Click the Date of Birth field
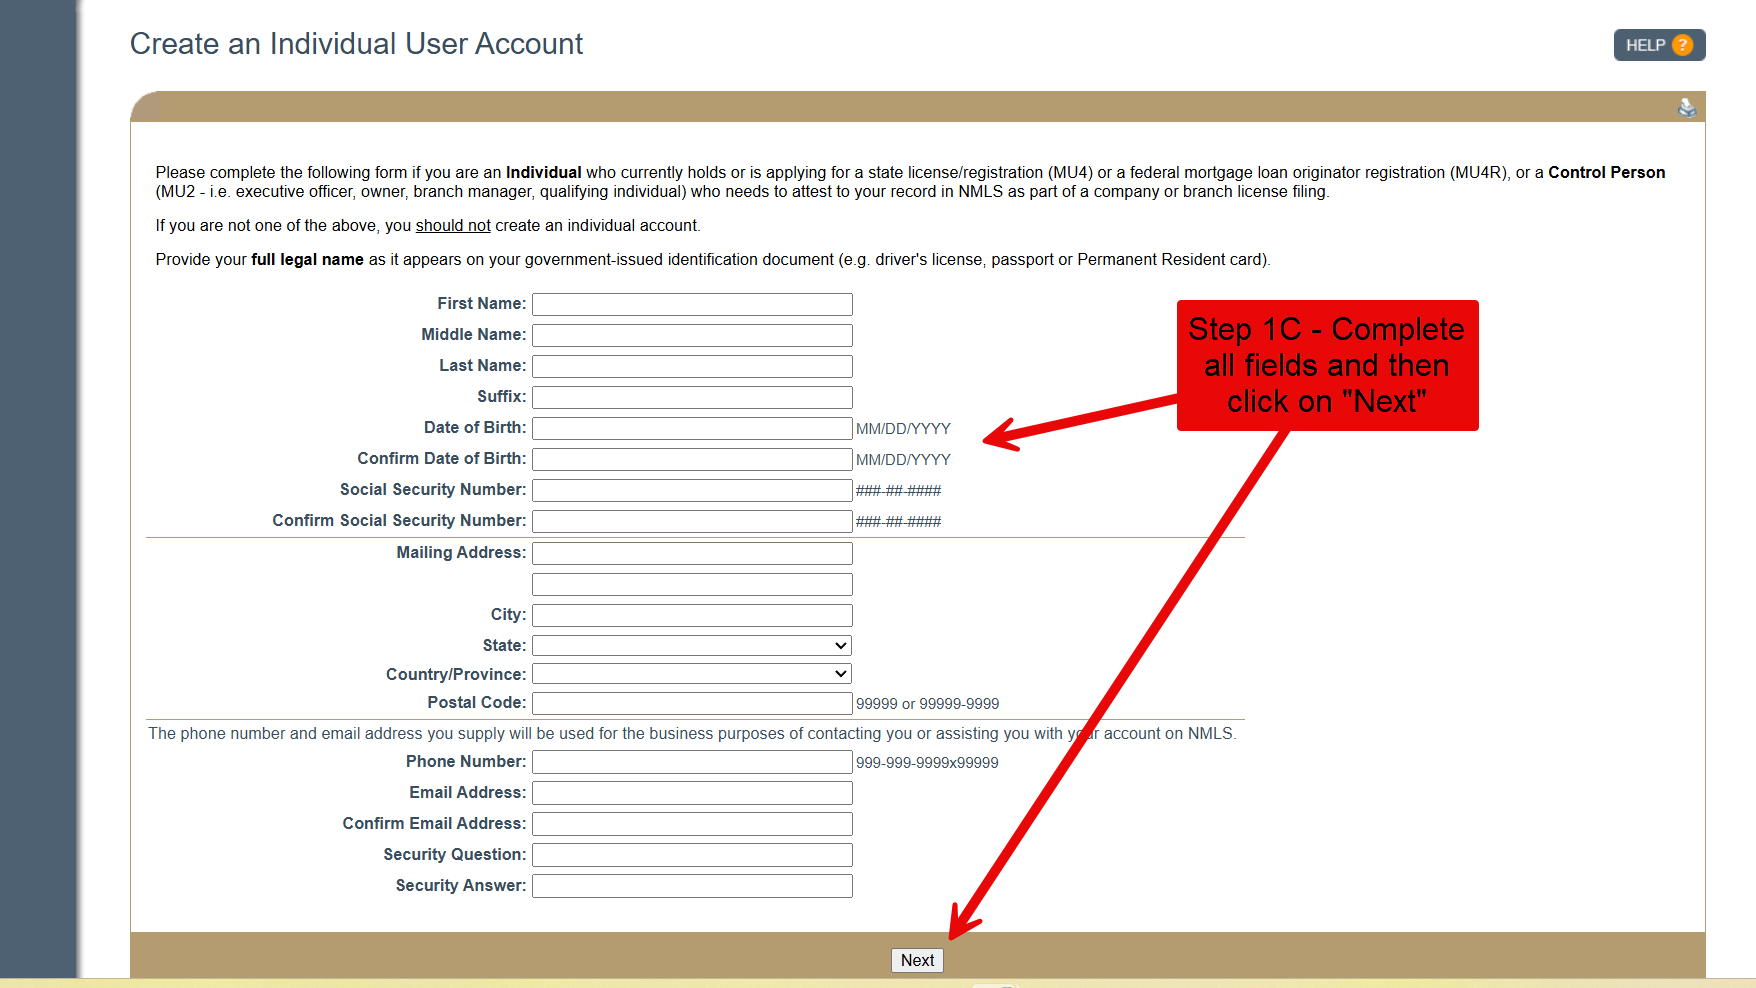This screenshot has width=1756, height=988. click(x=692, y=428)
